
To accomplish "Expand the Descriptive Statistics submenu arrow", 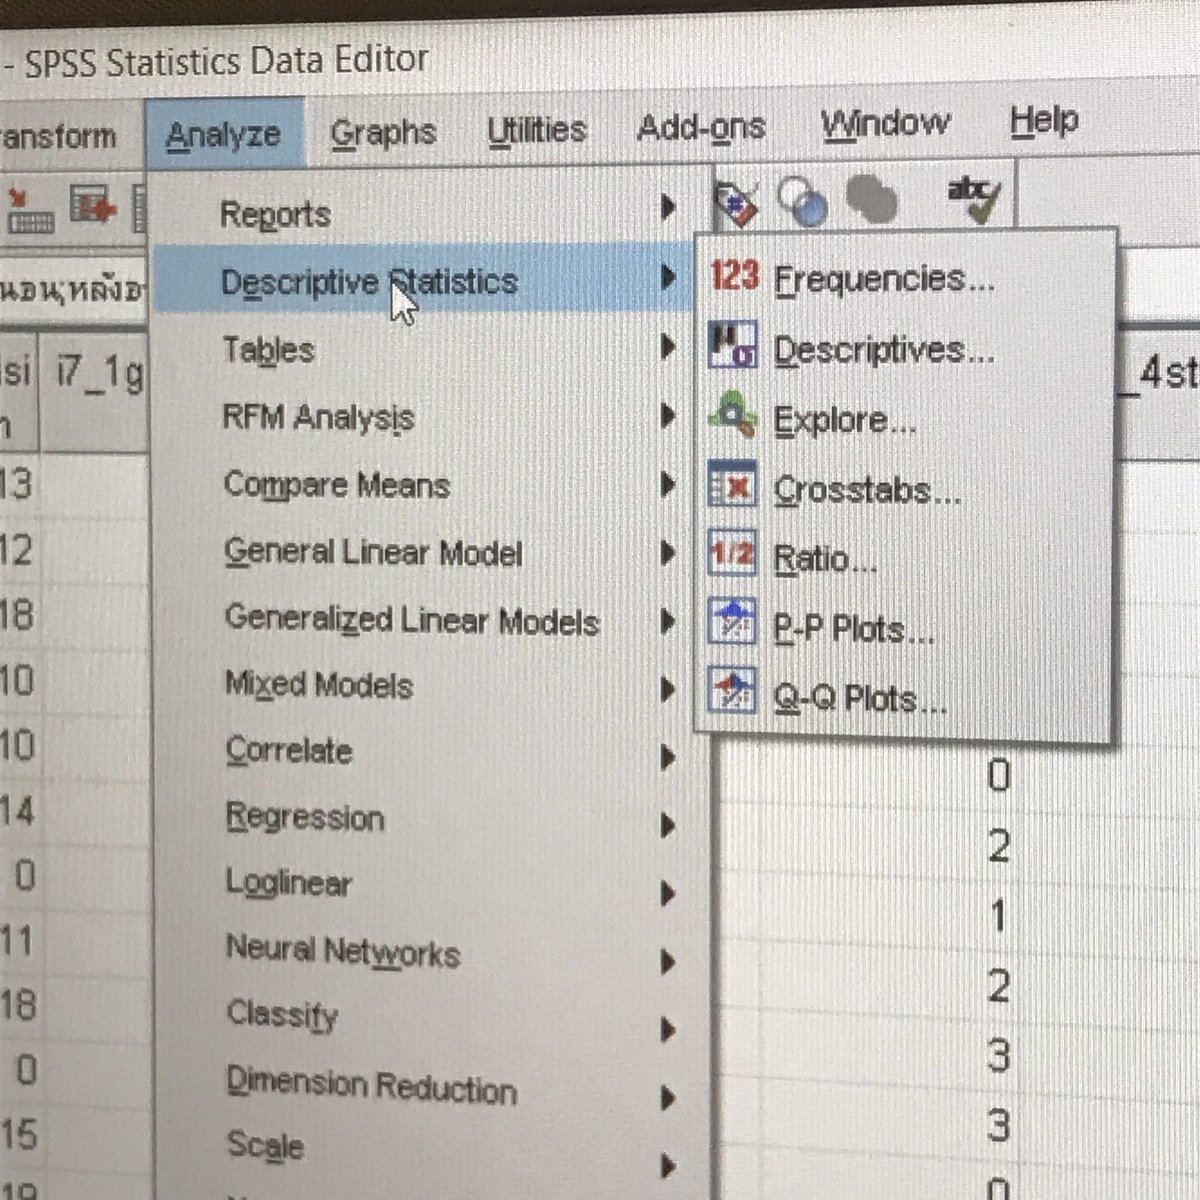I will (668, 277).
